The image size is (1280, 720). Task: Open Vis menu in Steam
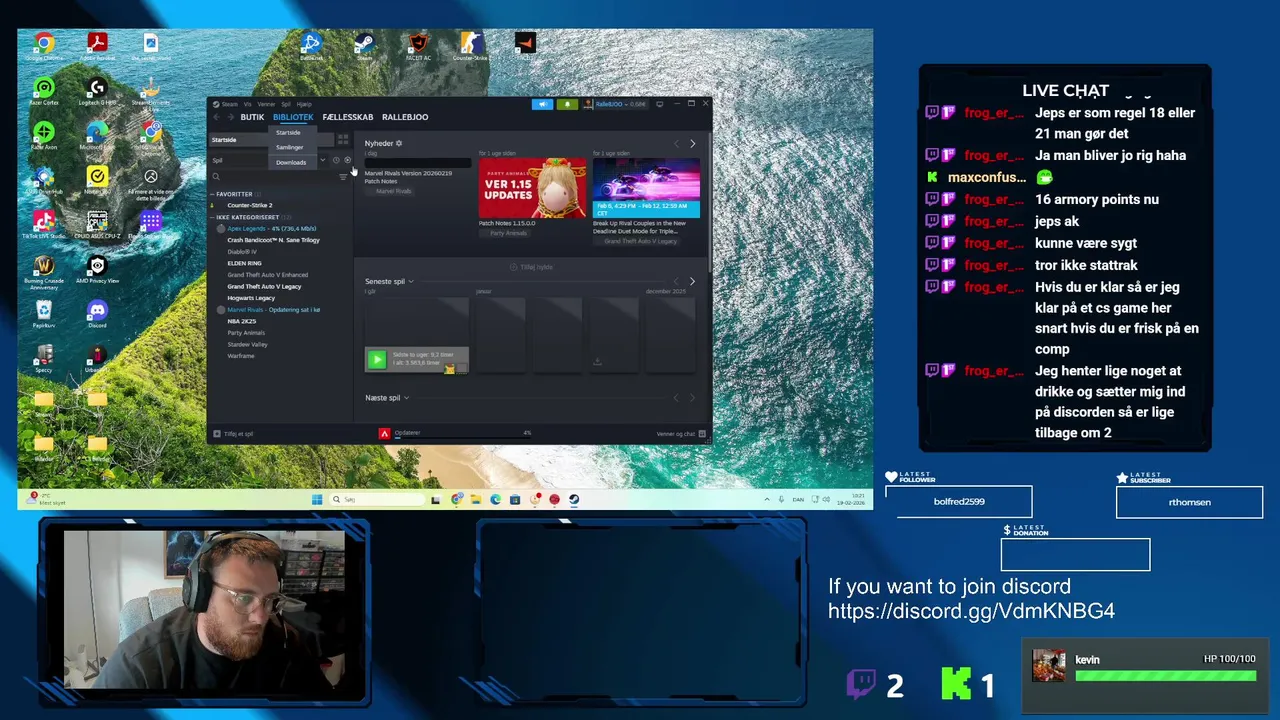tap(247, 104)
